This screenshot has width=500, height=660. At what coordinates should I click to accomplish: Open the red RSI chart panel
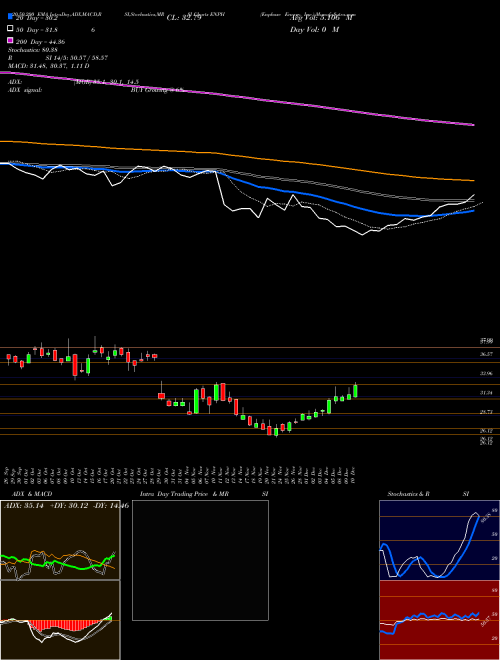pyautogui.click(x=439, y=620)
